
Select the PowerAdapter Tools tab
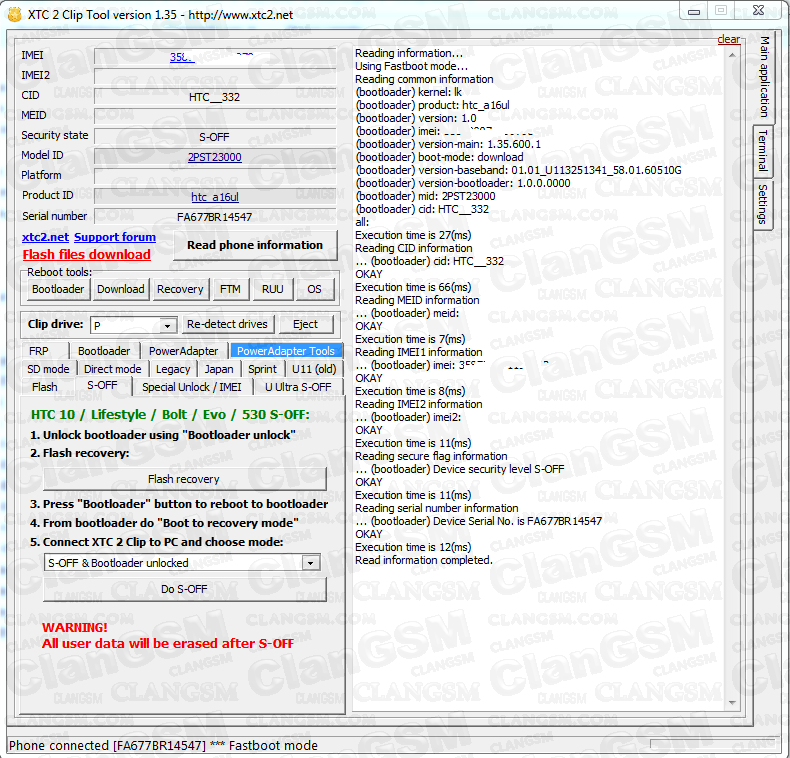(x=286, y=351)
